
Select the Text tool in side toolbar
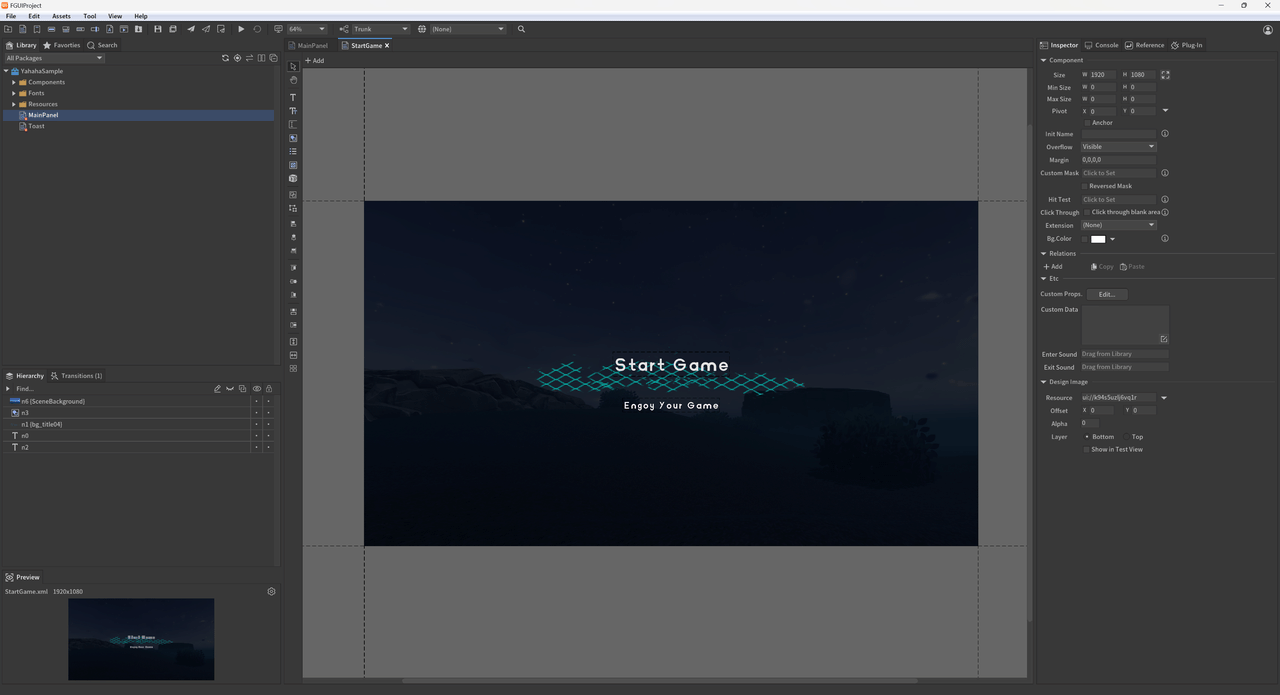tap(293, 97)
